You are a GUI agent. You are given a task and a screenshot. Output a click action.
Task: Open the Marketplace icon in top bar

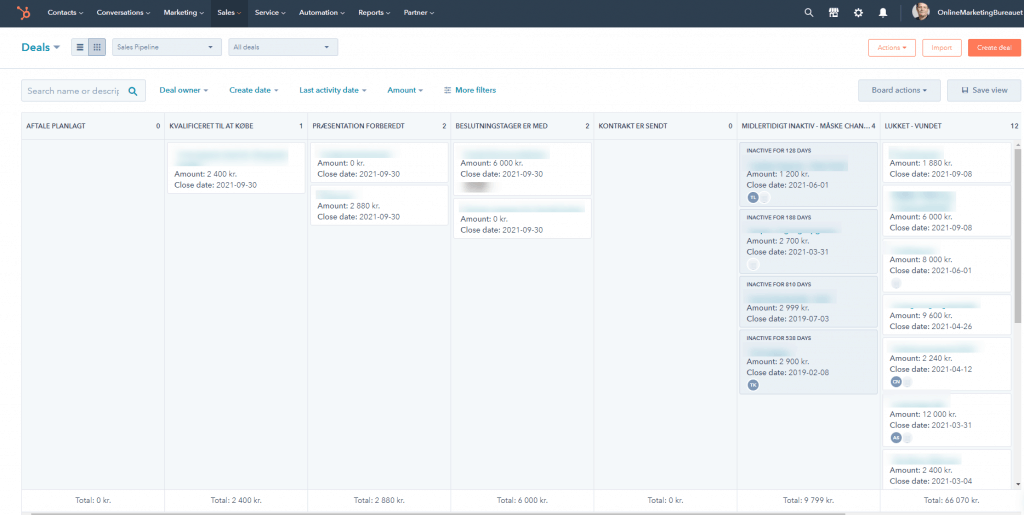[x=833, y=12]
